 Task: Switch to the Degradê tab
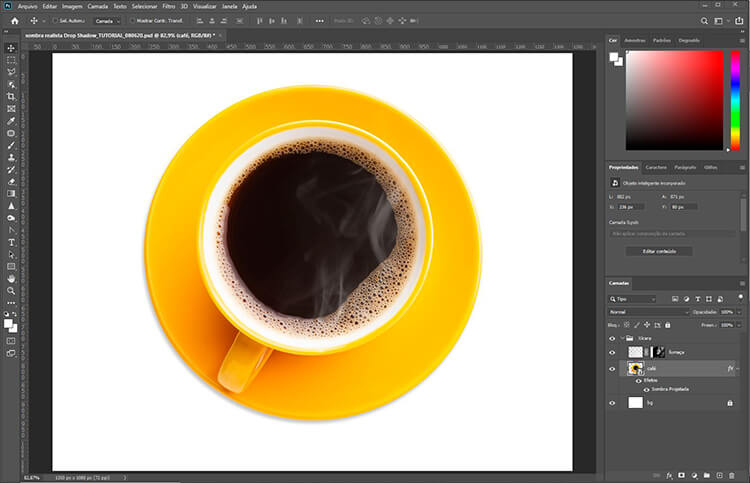click(689, 41)
